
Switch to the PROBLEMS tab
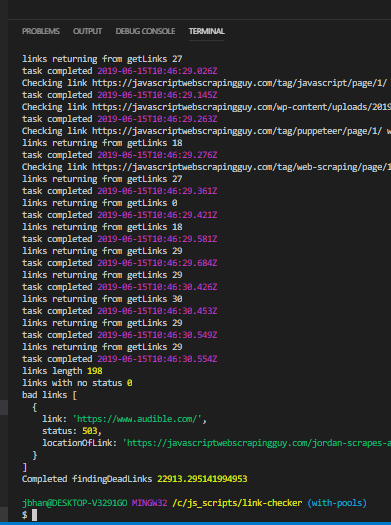point(41,31)
